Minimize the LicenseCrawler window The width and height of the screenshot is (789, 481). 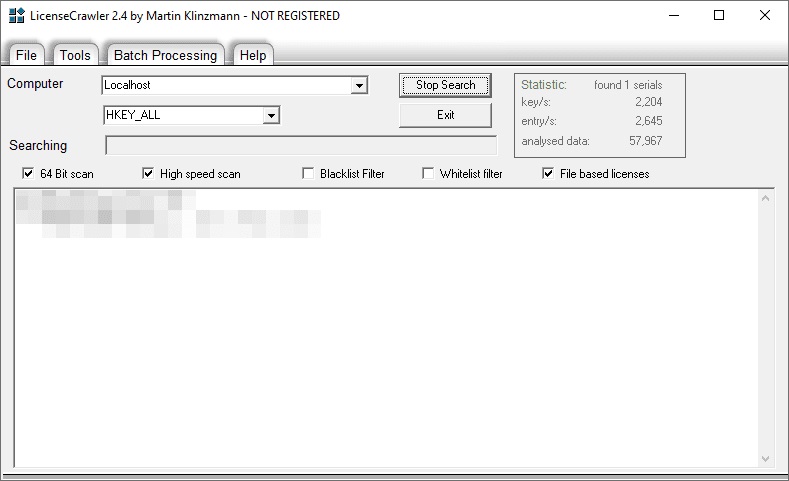674,16
